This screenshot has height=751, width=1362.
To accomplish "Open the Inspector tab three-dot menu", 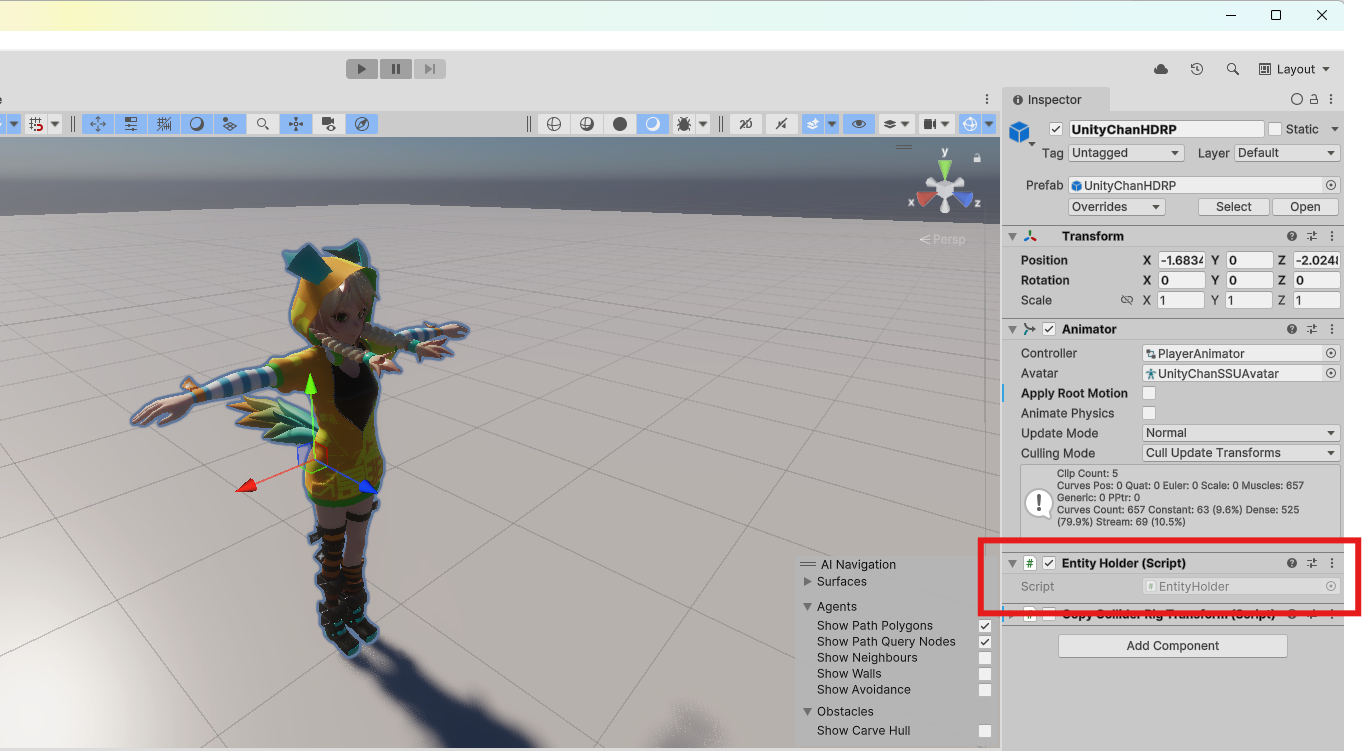I will tap(1332, 100).
